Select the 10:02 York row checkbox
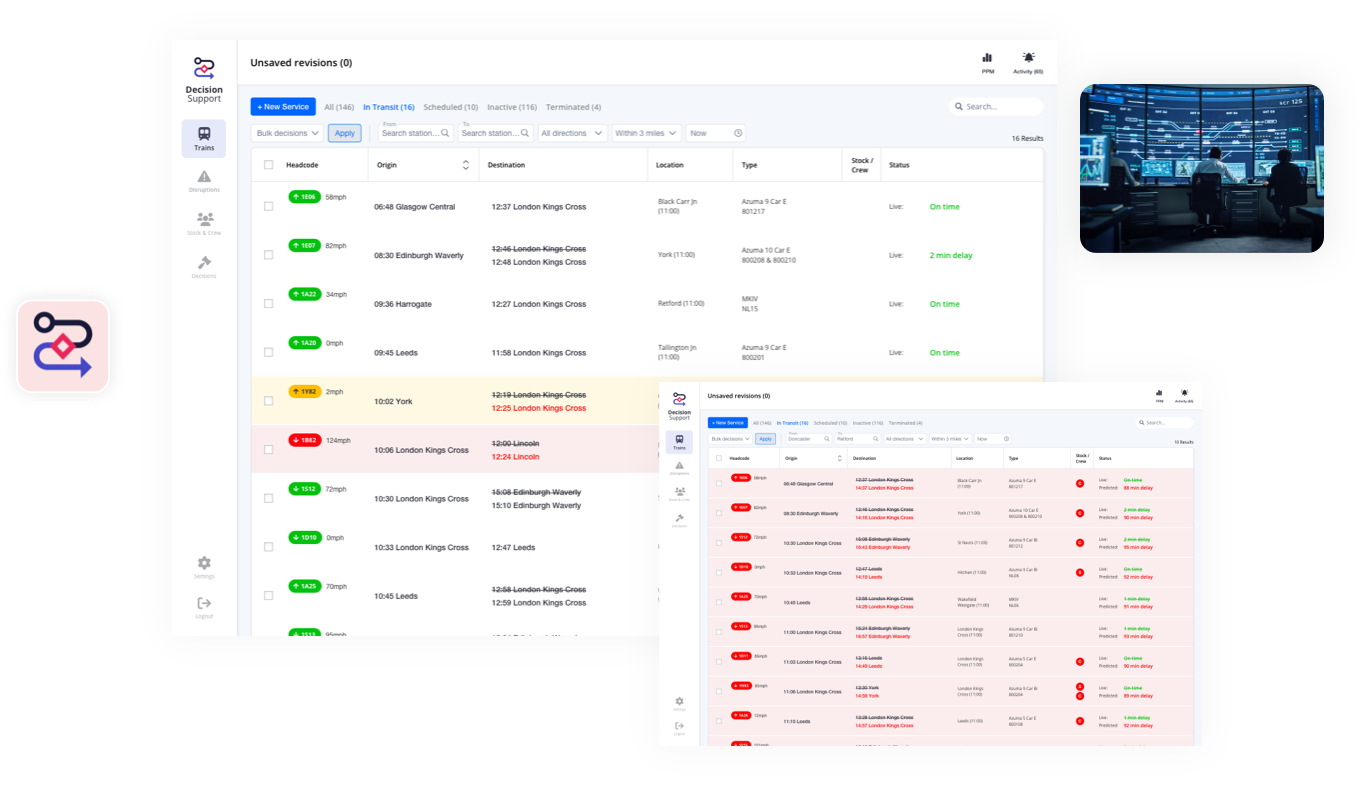This screenshot has width=1364, height=786. (268, 401)
